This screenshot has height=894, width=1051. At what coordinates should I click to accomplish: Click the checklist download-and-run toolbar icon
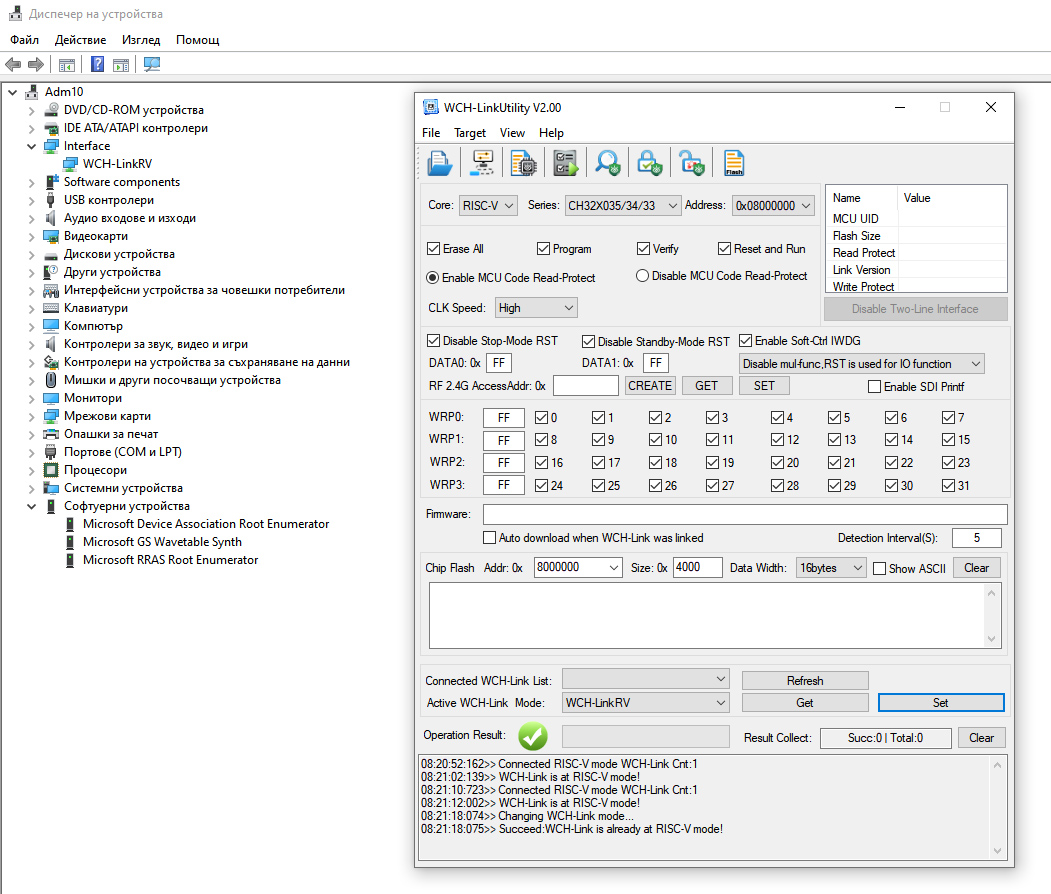(x=566, y=163)
